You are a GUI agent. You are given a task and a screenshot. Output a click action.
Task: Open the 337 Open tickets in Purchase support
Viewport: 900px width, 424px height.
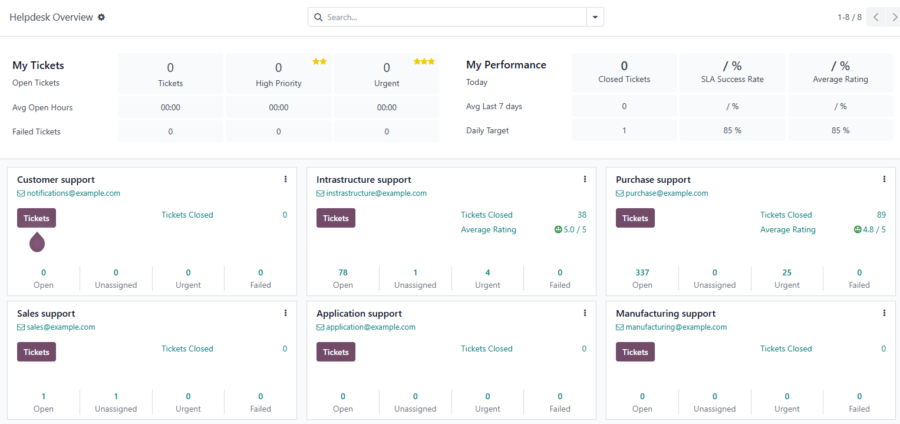point(642,272)
